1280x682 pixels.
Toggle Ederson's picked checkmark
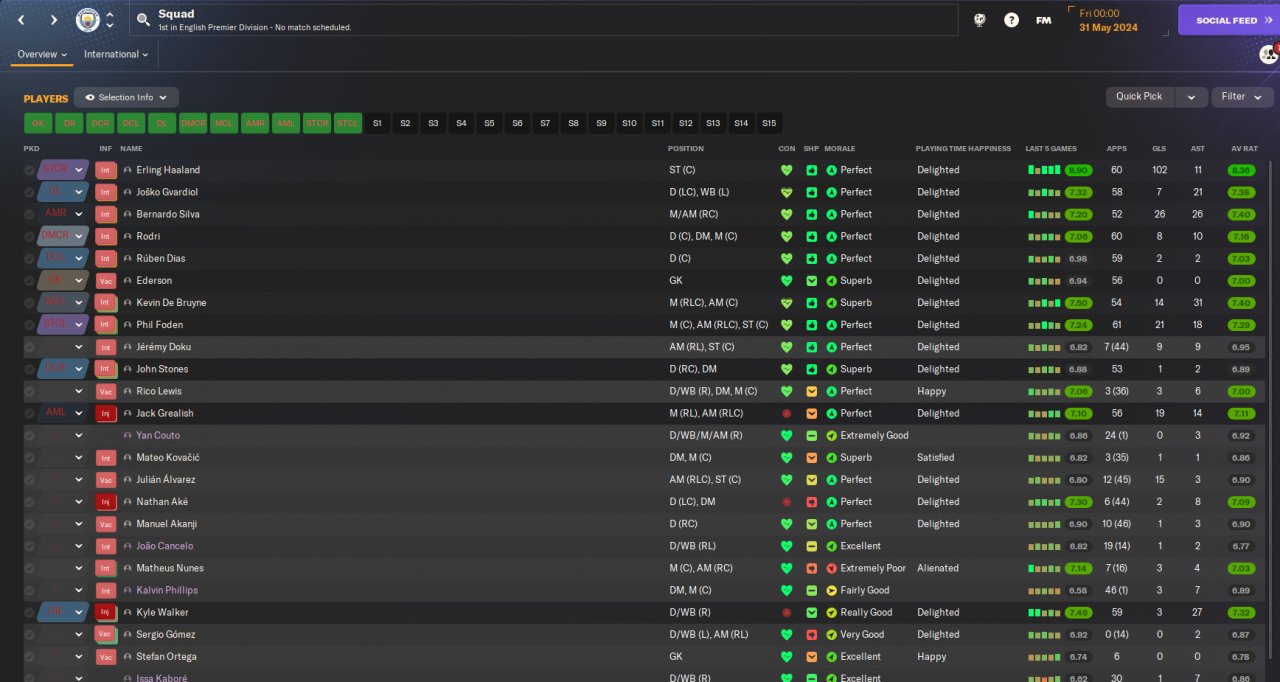coord(29,281)
